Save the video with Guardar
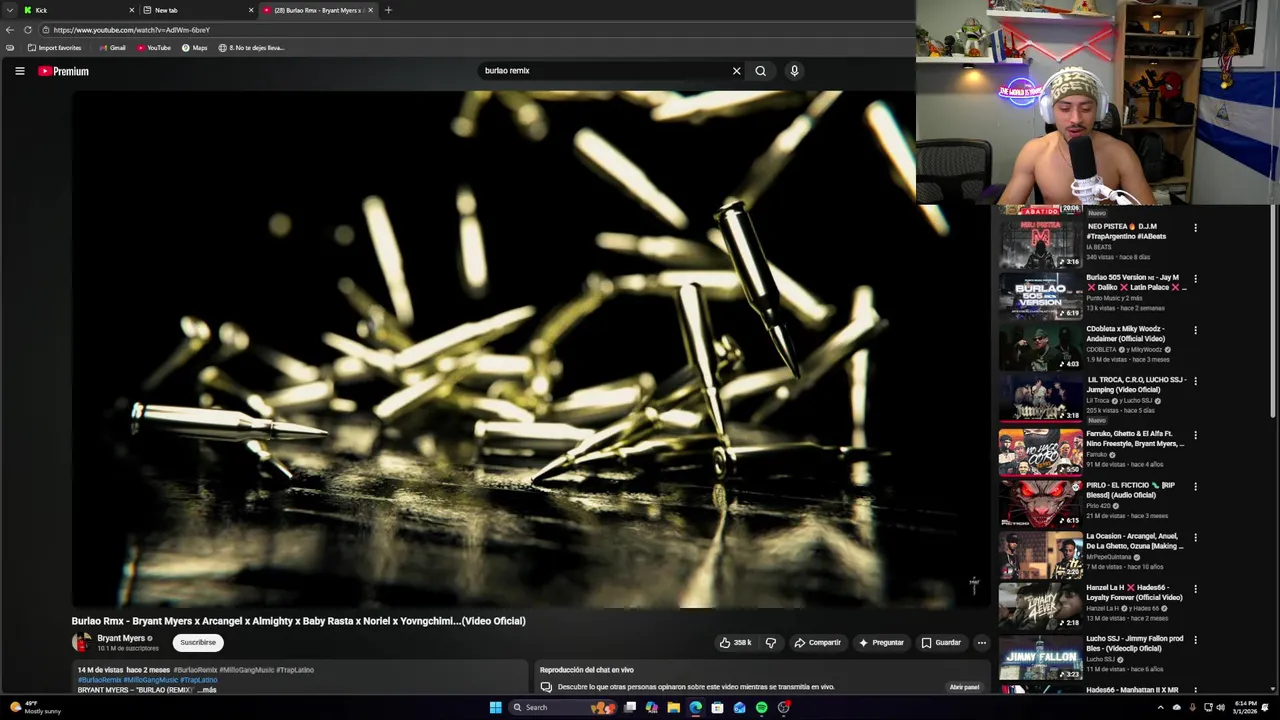 941,643
